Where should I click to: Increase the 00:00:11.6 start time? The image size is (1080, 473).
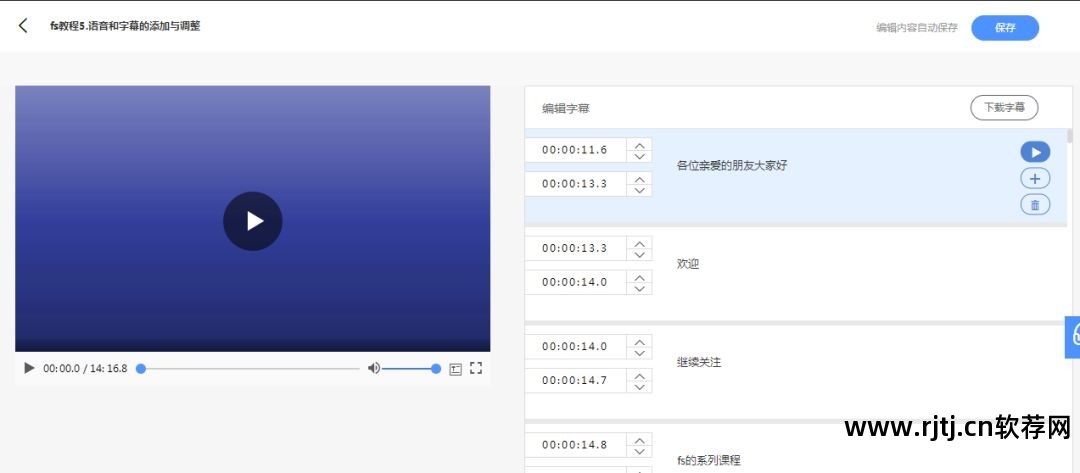click(x=640, y=145)
